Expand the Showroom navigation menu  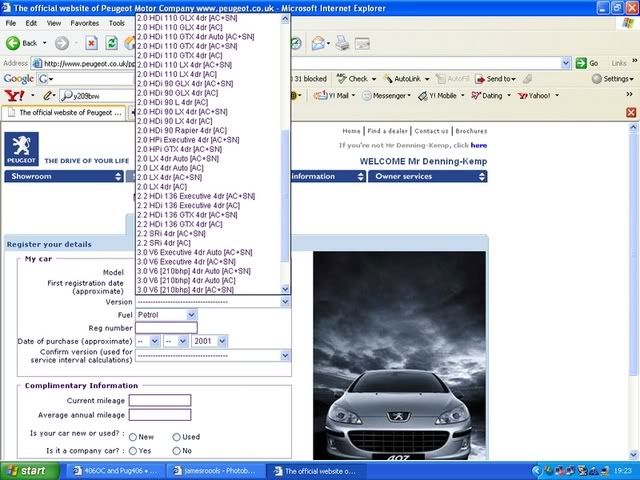coord(64,176)
